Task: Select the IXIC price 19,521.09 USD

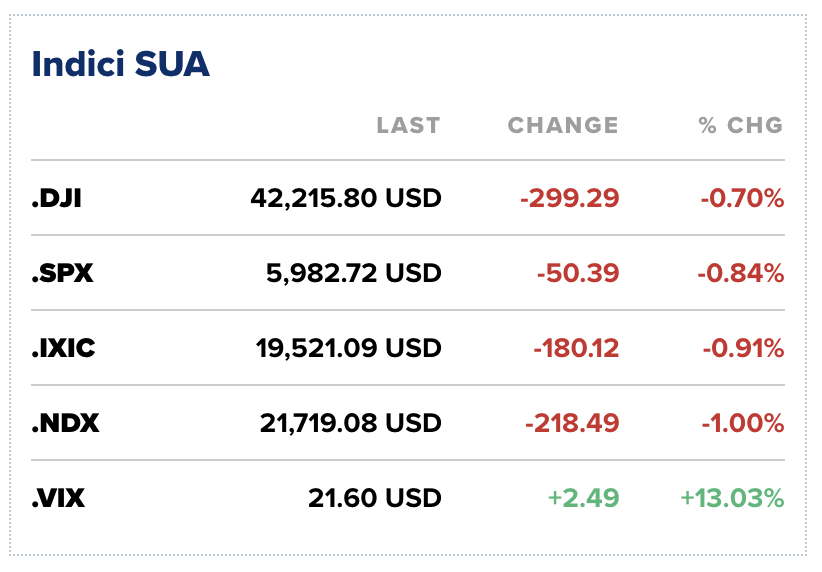Action: [349, 348]
